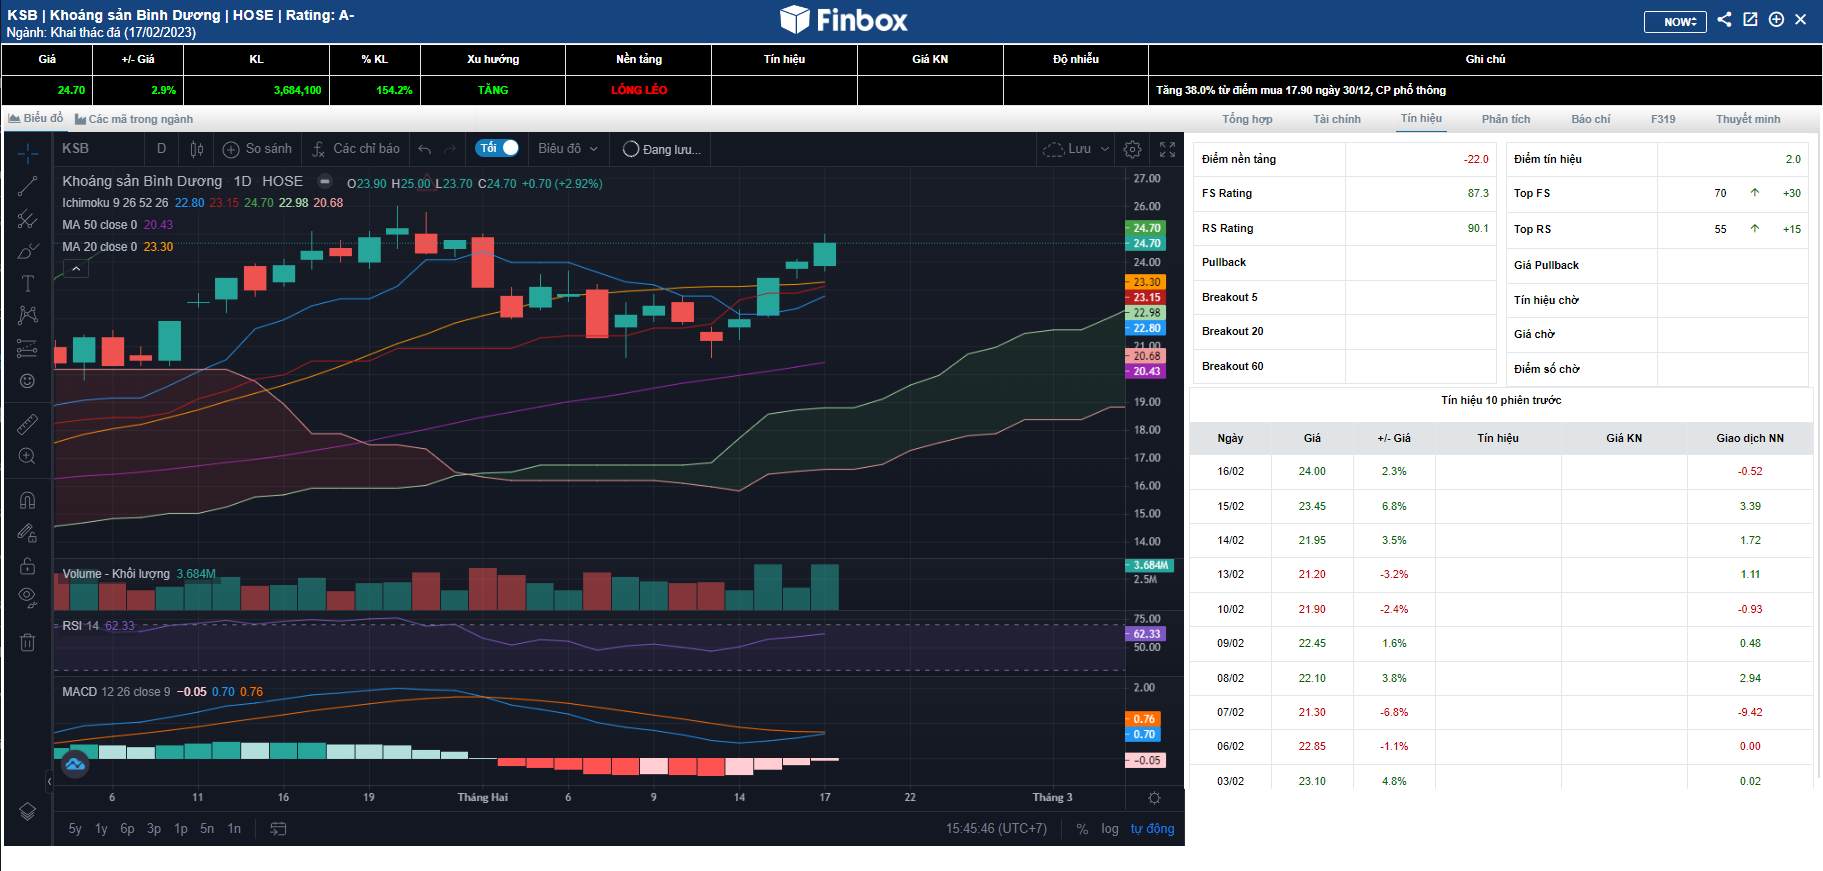The image size is (1823, 871).
Task: Open the candlestick chart style selector
Action: [x=197, y=149]
